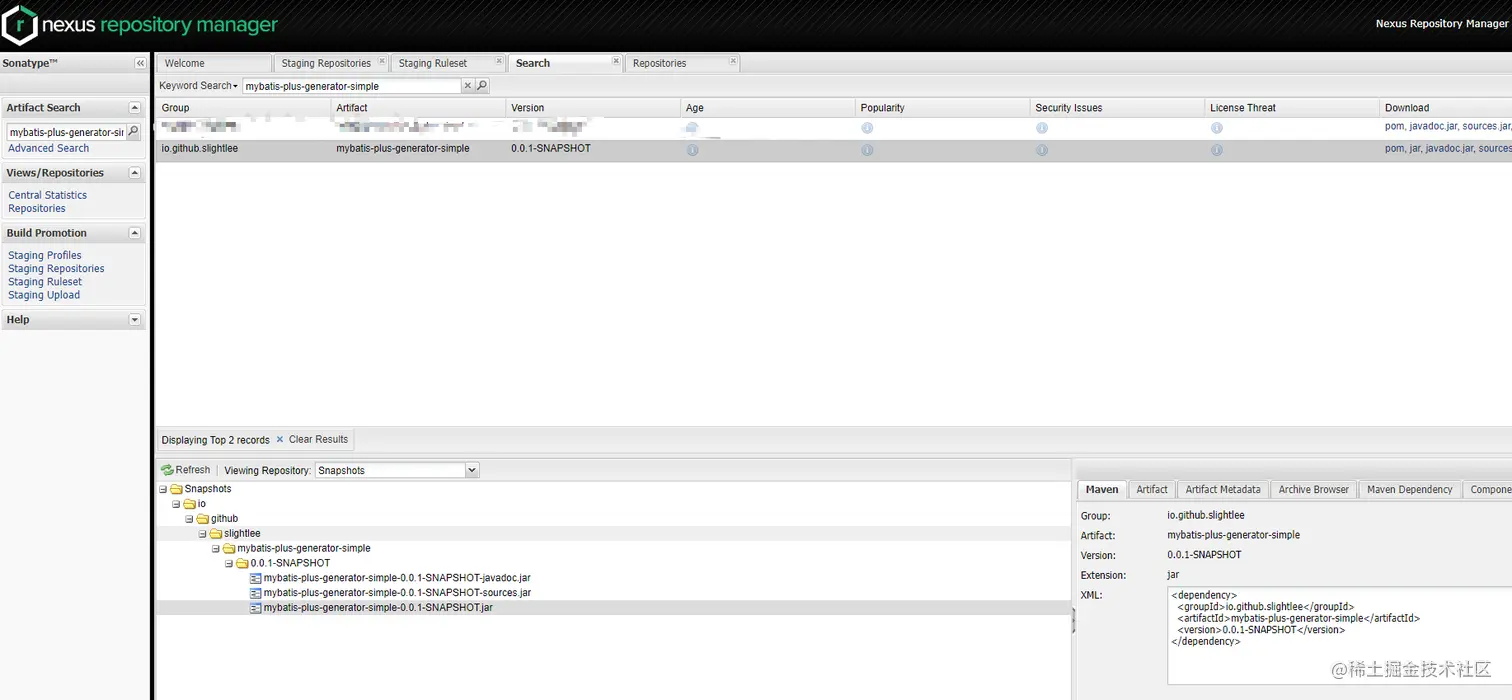The height and width of the screenshot is (700, 1512).
Task: Open the Central Statistics link
Action: point(48,195)
